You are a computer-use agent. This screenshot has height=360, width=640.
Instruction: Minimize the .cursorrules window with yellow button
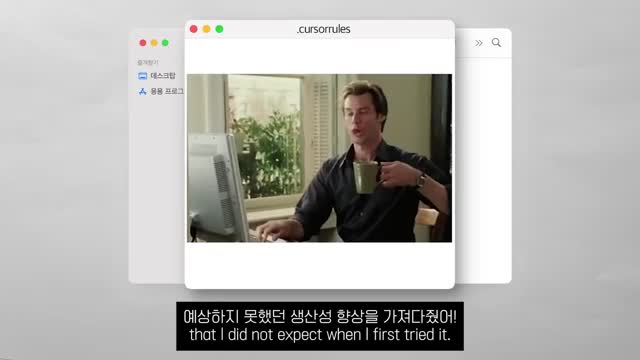tap(207, 29)
